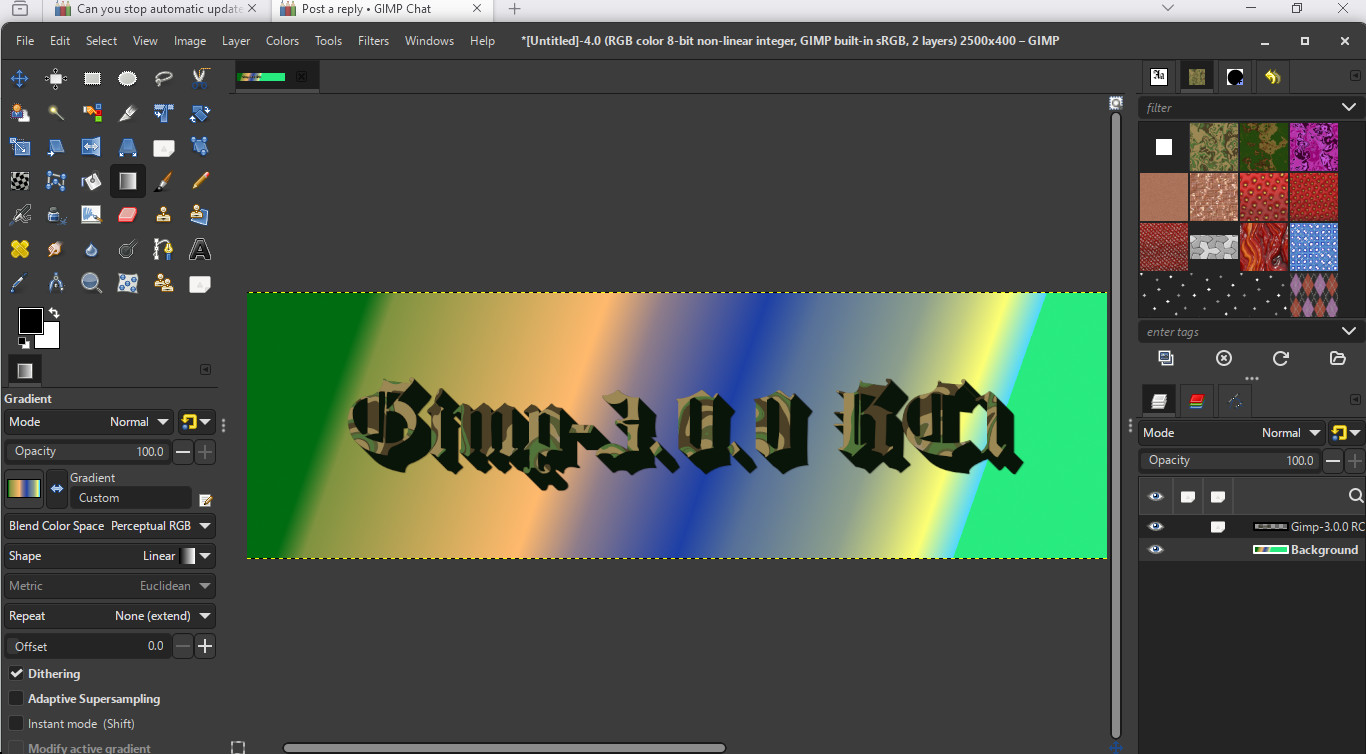
Task: Reverse the gradient direction toggle
Action: (57, 488)
